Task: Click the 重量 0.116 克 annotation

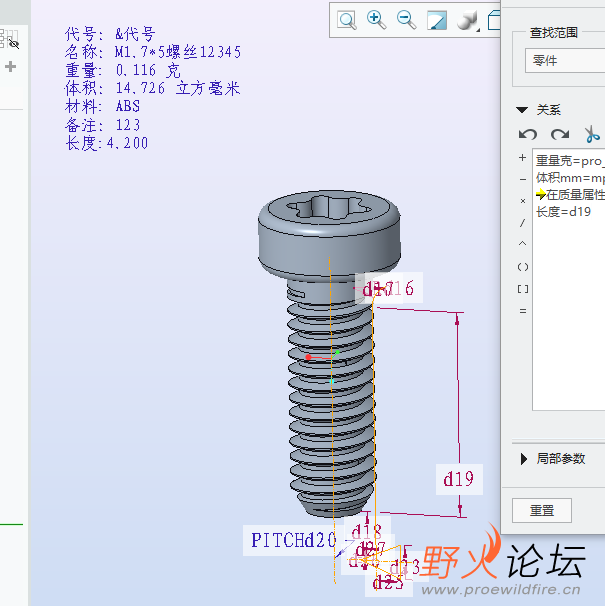Action: point(123,70)
